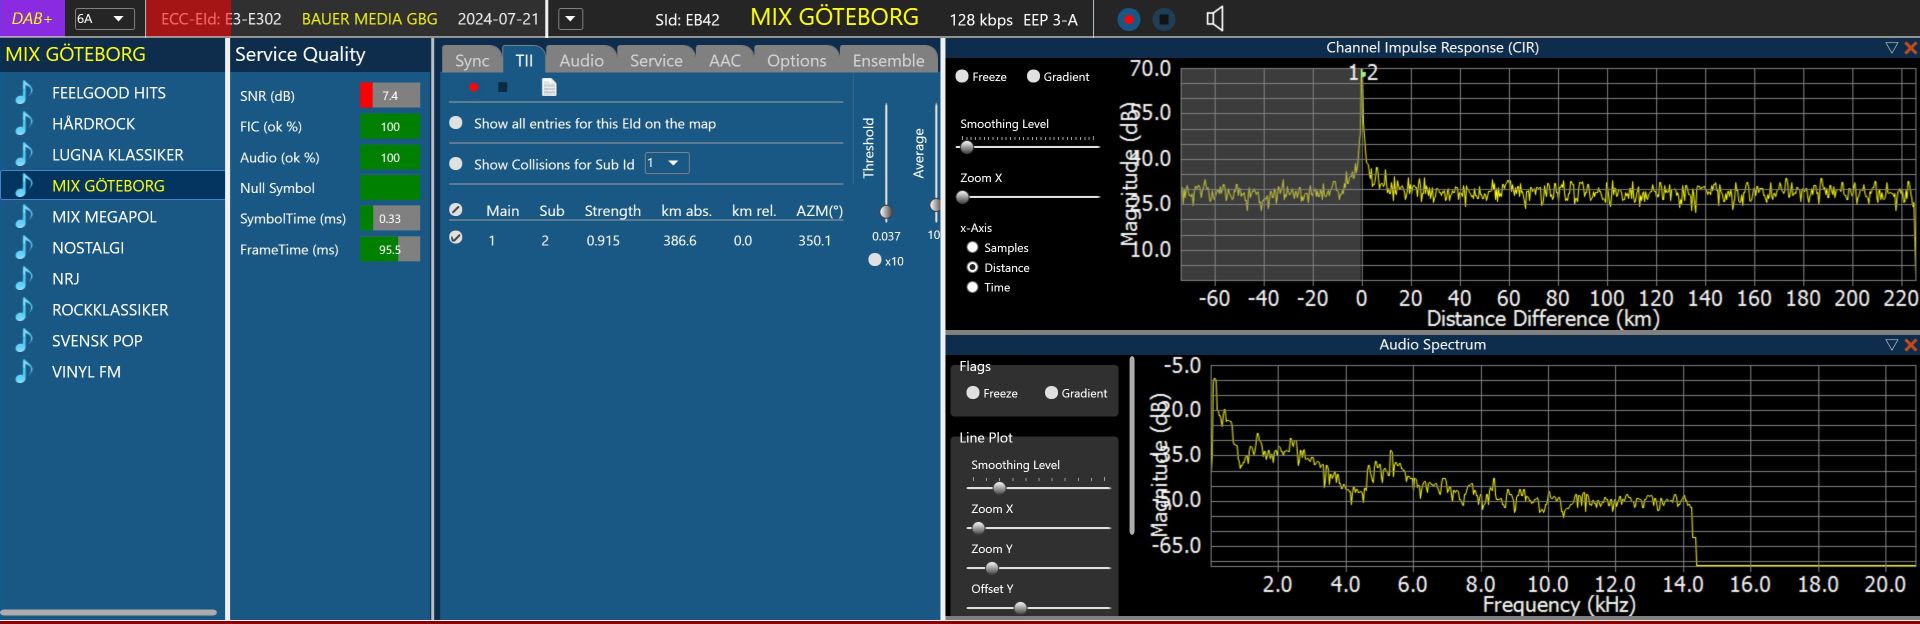The image size is (1920, 624).
Task: Click the km abs. column header
Action: (x=686, y=211)
